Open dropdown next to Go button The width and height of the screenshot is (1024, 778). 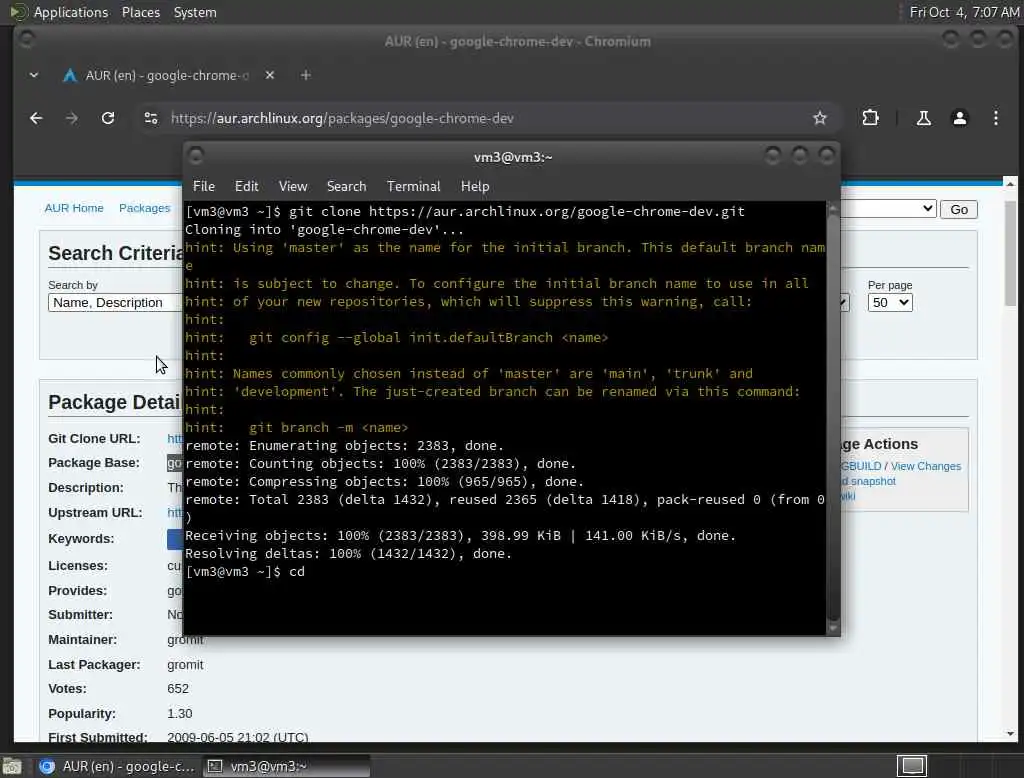tap(888, 209)
